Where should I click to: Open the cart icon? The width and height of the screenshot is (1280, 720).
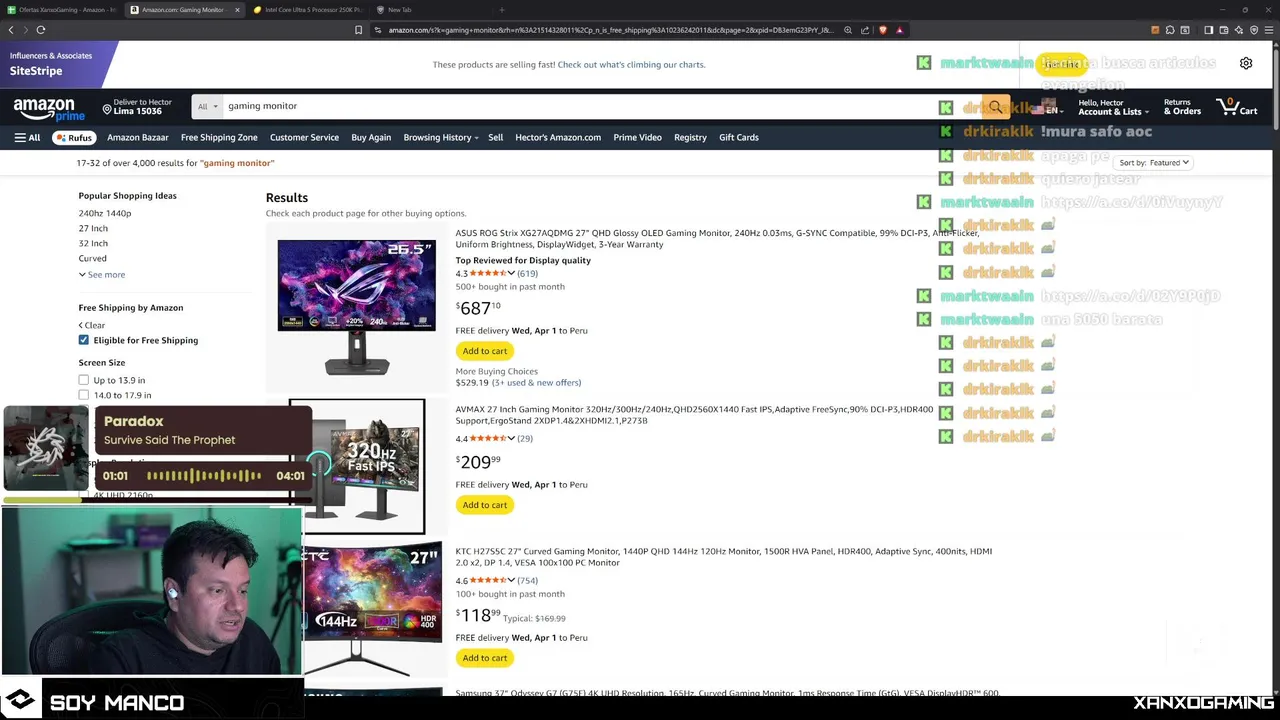coord(1236,106)
